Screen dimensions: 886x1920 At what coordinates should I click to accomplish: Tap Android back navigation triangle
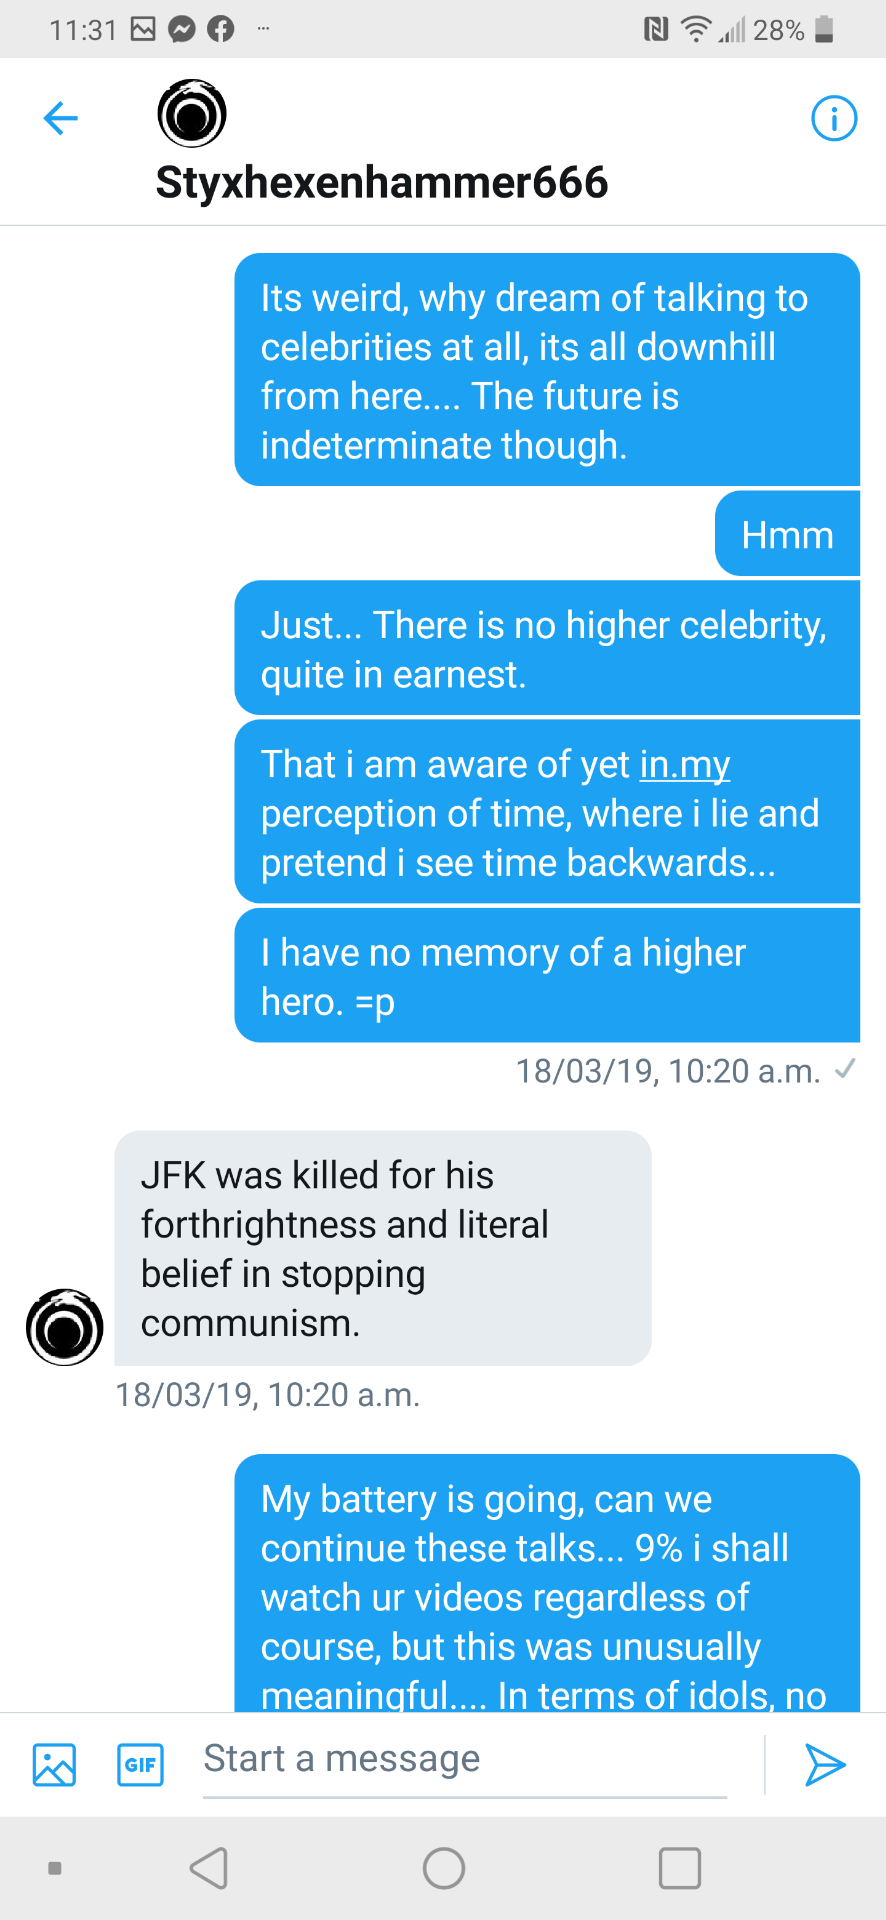tap(209, 1867)
